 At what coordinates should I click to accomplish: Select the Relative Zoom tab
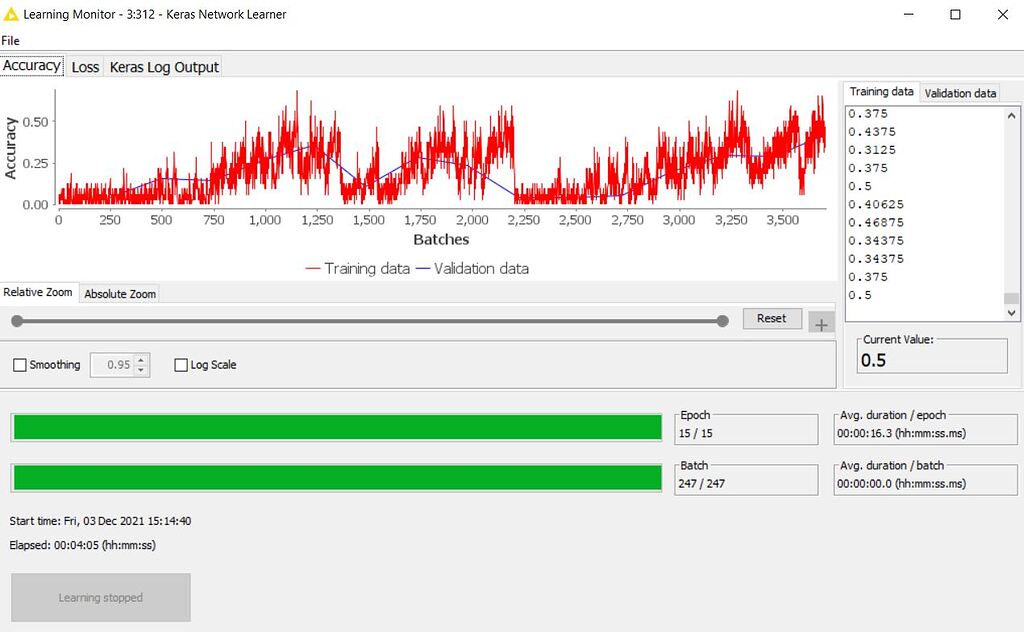click(x=39, y=292)
